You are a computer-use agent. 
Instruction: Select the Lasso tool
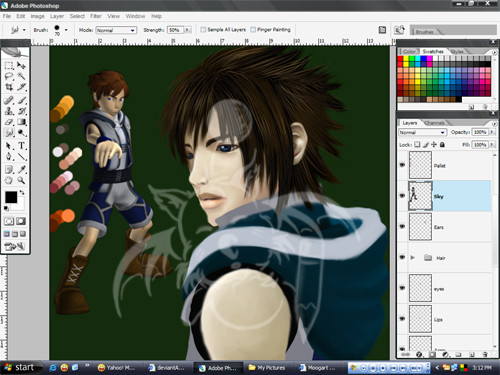[9, 76]
